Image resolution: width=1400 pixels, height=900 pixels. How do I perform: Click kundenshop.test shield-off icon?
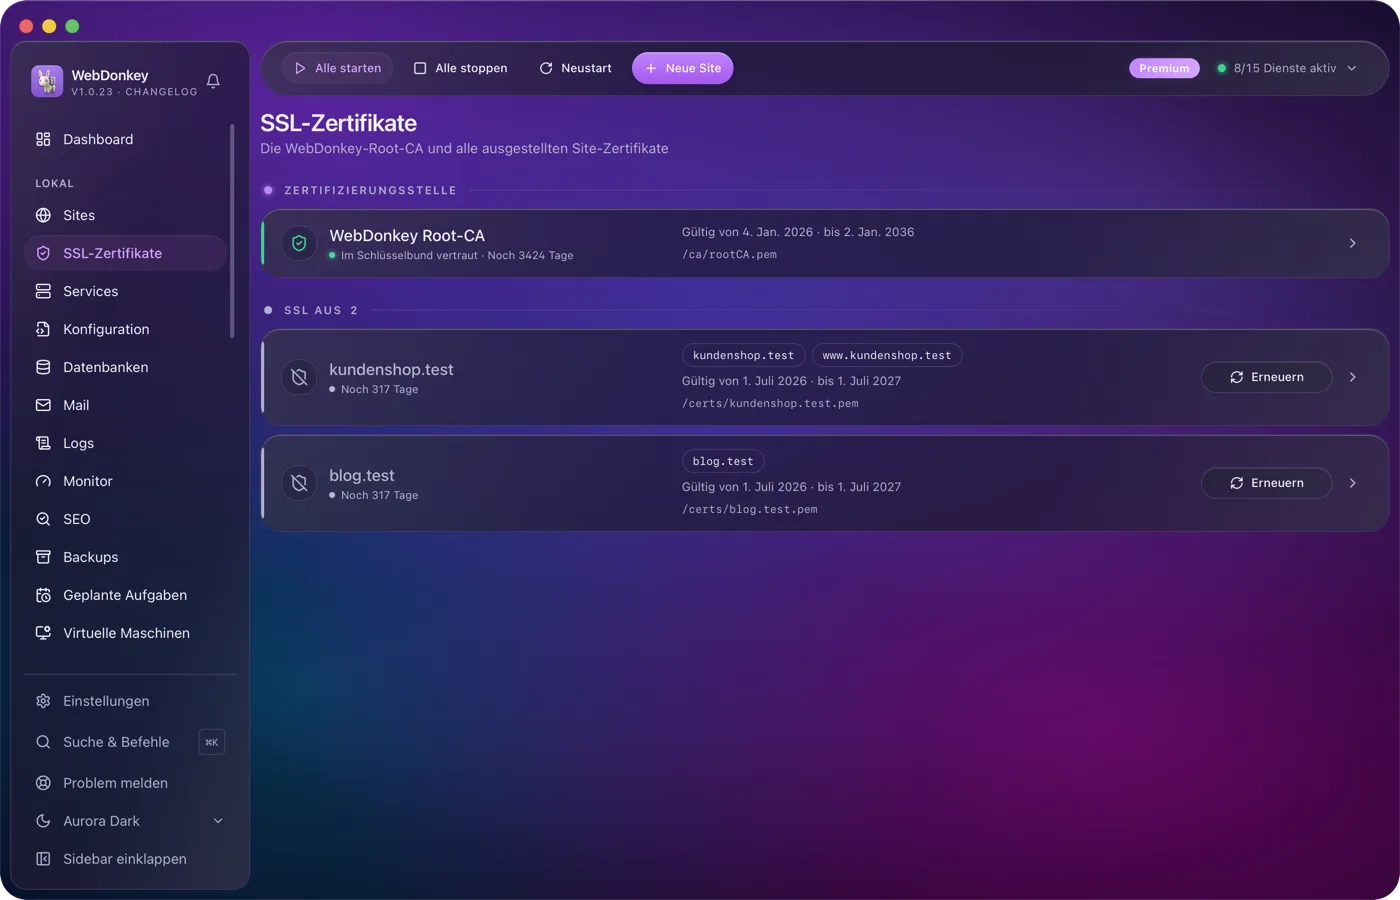click(x=299, y=377)
